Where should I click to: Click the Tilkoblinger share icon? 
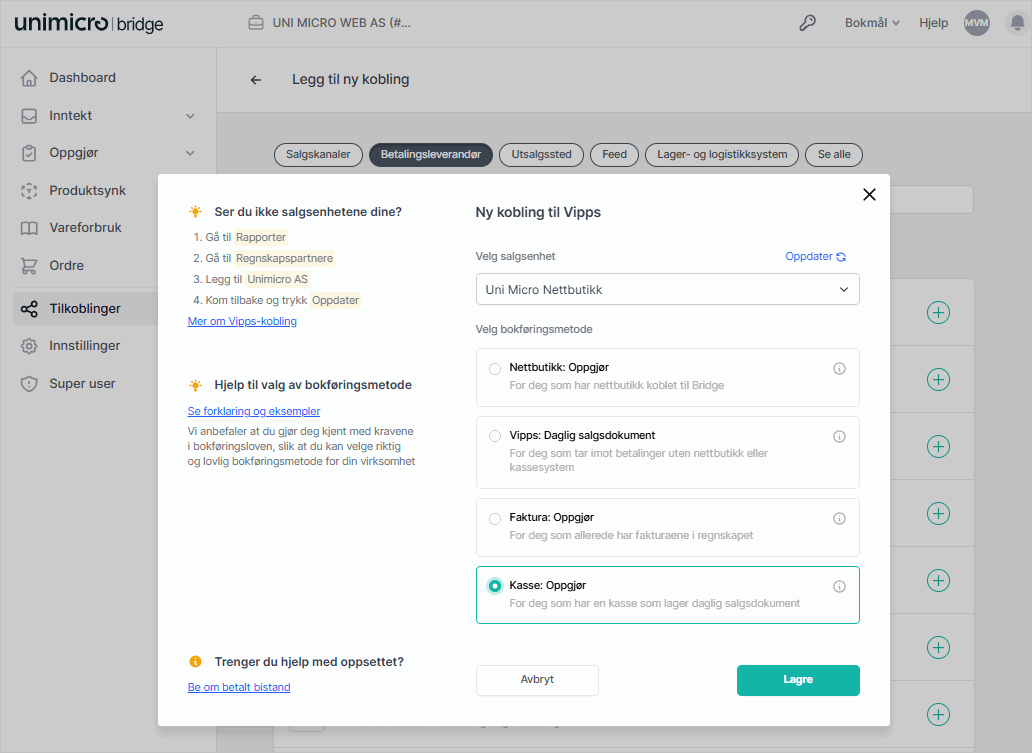(x=29, y=309)
